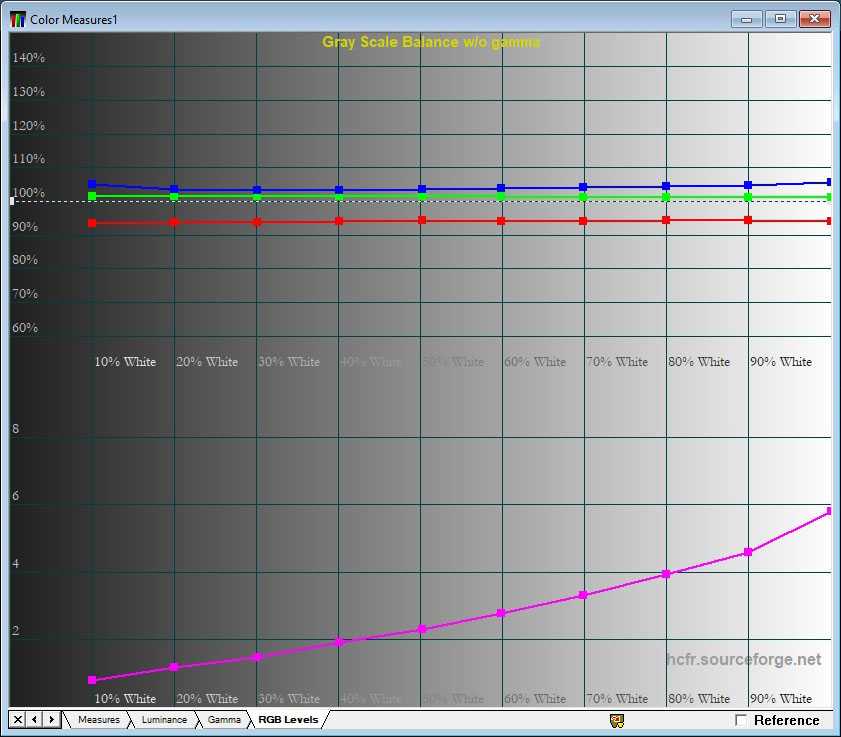Click the yellow mask icon in bottom bar
This screenshot has height=737, width=841.
point(617,720)
